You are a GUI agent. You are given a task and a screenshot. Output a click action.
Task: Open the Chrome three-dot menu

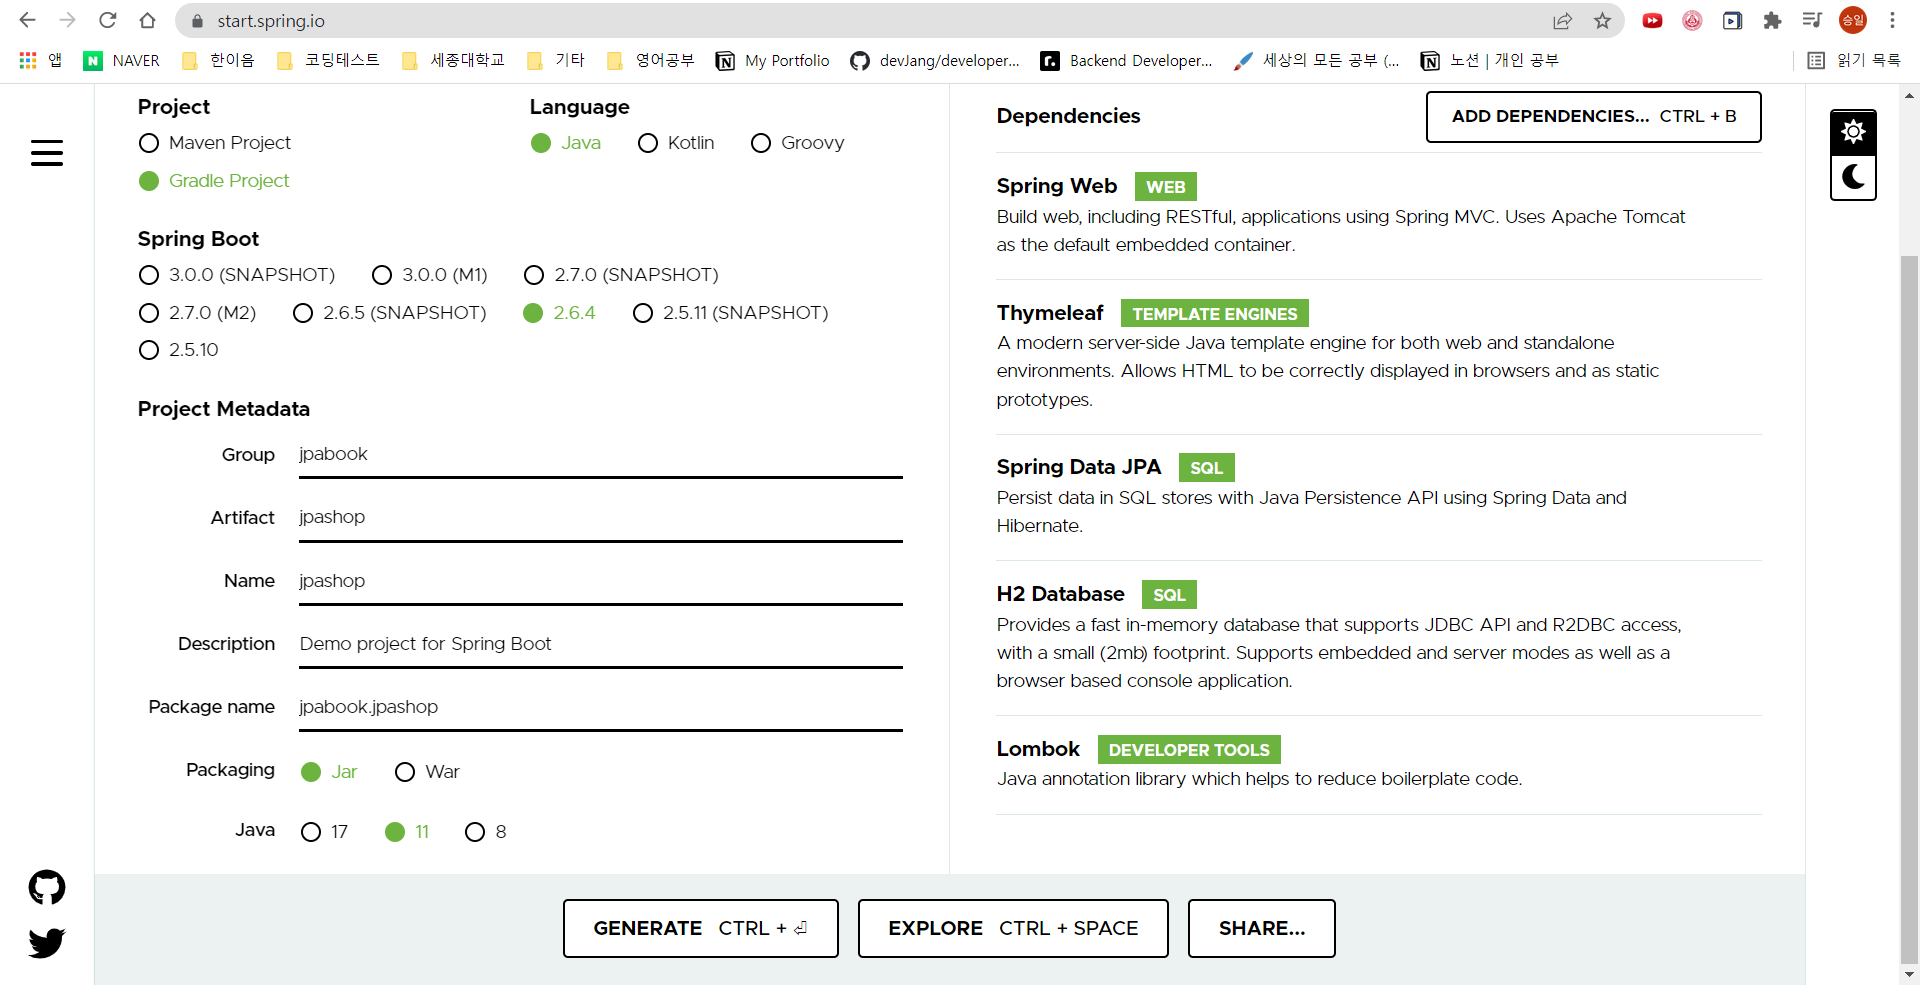coord(1892,21)
